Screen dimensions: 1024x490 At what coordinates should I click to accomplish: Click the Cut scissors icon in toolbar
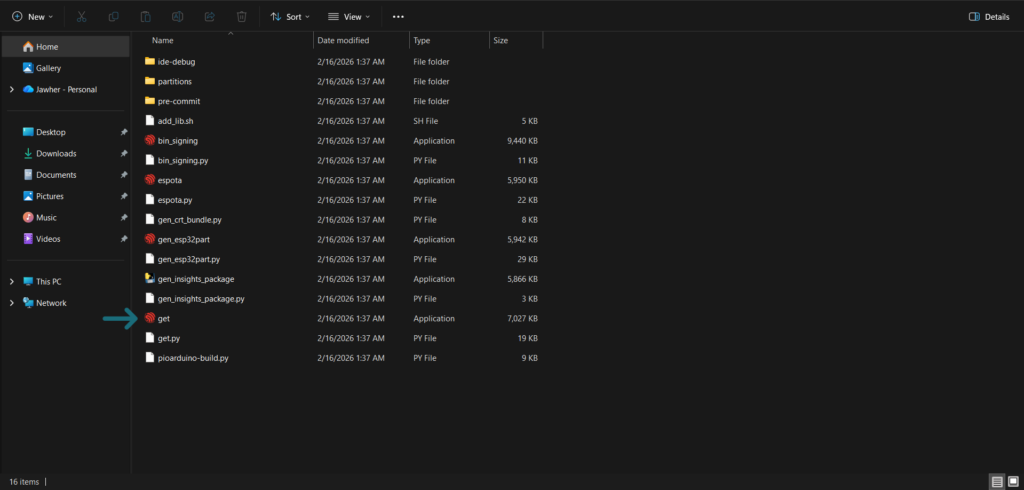(x=81, y=17)
